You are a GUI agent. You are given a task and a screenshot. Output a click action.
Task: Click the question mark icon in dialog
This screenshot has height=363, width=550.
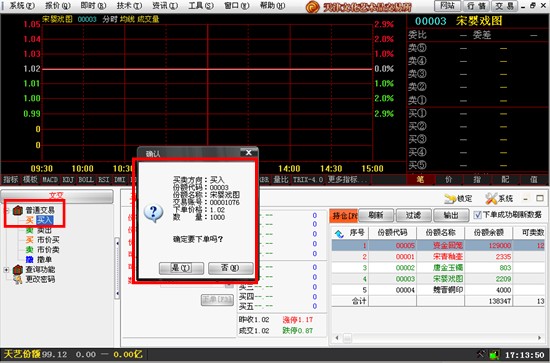pos(153,213)
